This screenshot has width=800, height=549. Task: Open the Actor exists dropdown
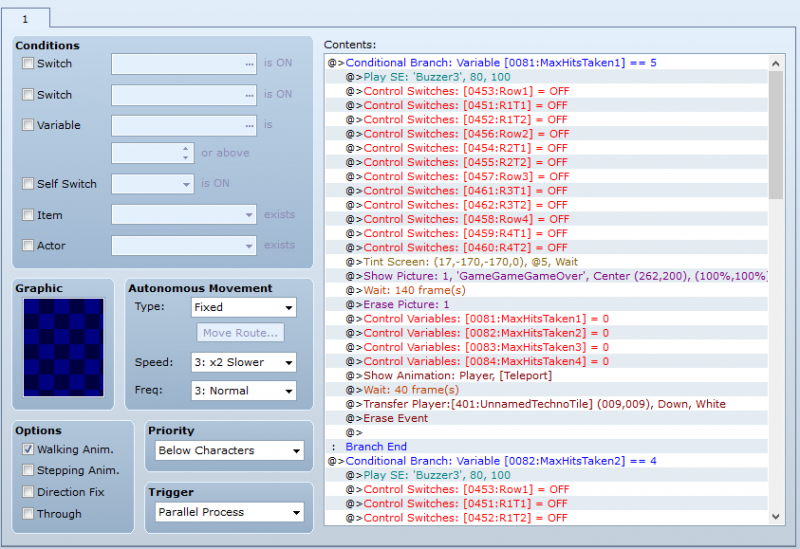coord(184,245)
